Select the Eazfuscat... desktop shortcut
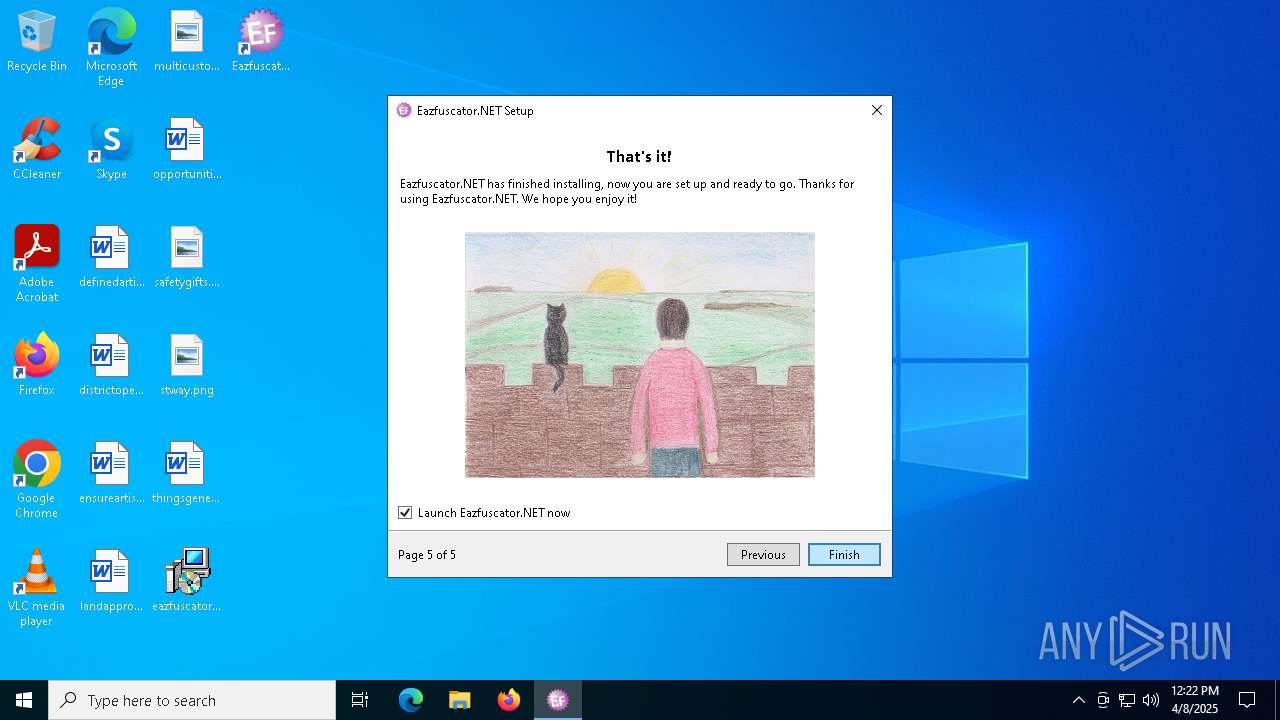Screen dimensions: 1280x720 (260, 41)
